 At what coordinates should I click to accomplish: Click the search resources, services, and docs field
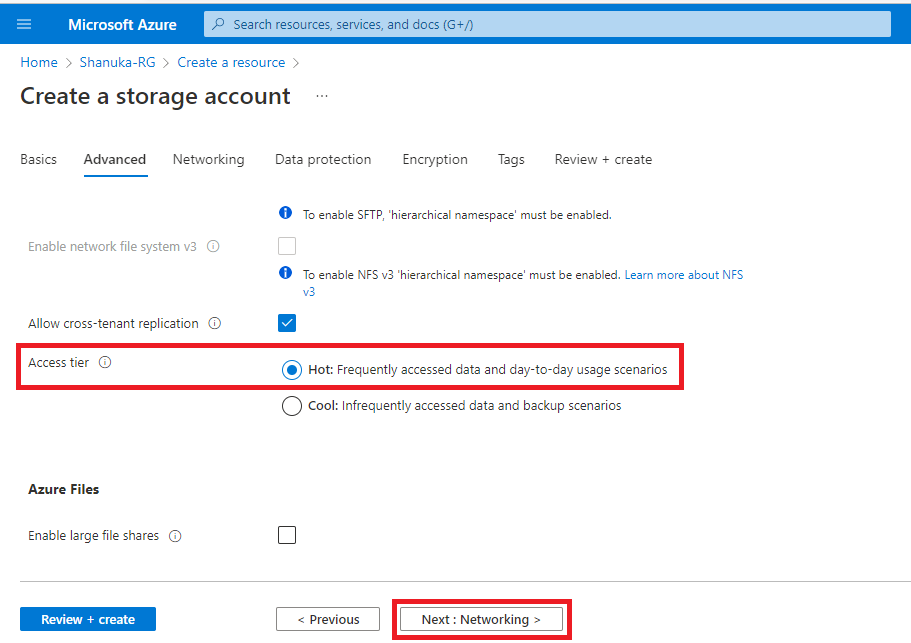click(547, 24)
